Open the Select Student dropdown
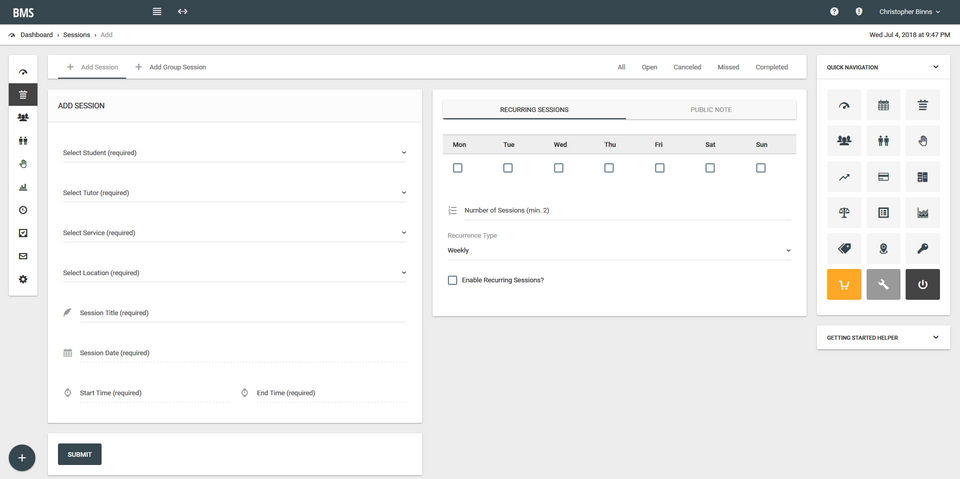Viewport: 960px width, 479px height. click(x=234, y=153)
